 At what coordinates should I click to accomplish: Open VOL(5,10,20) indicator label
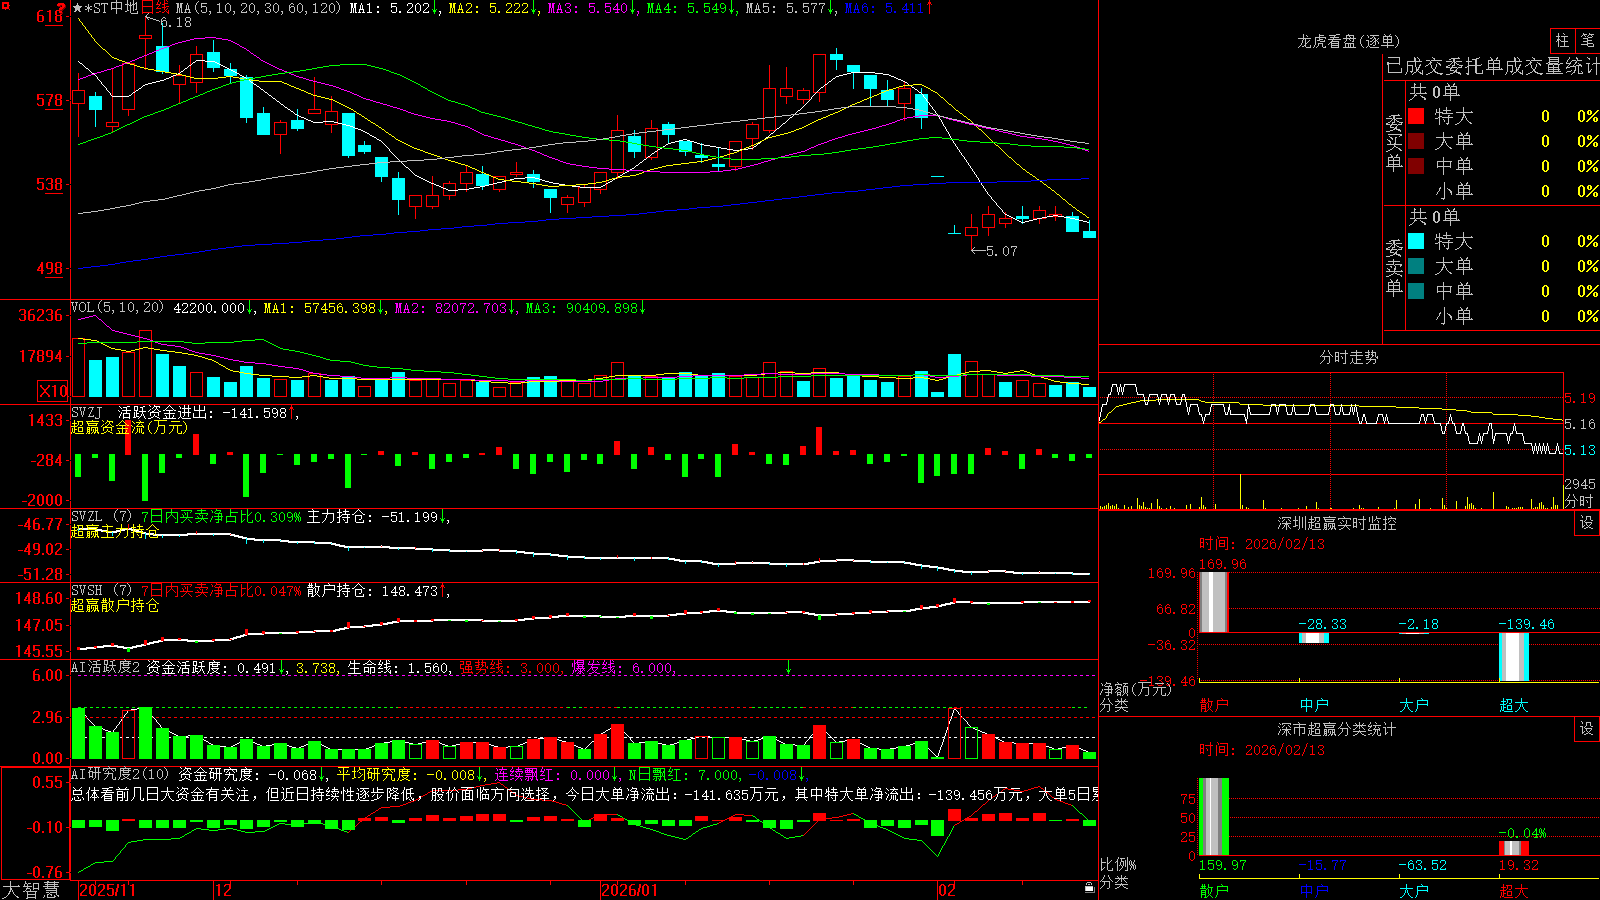117,308
